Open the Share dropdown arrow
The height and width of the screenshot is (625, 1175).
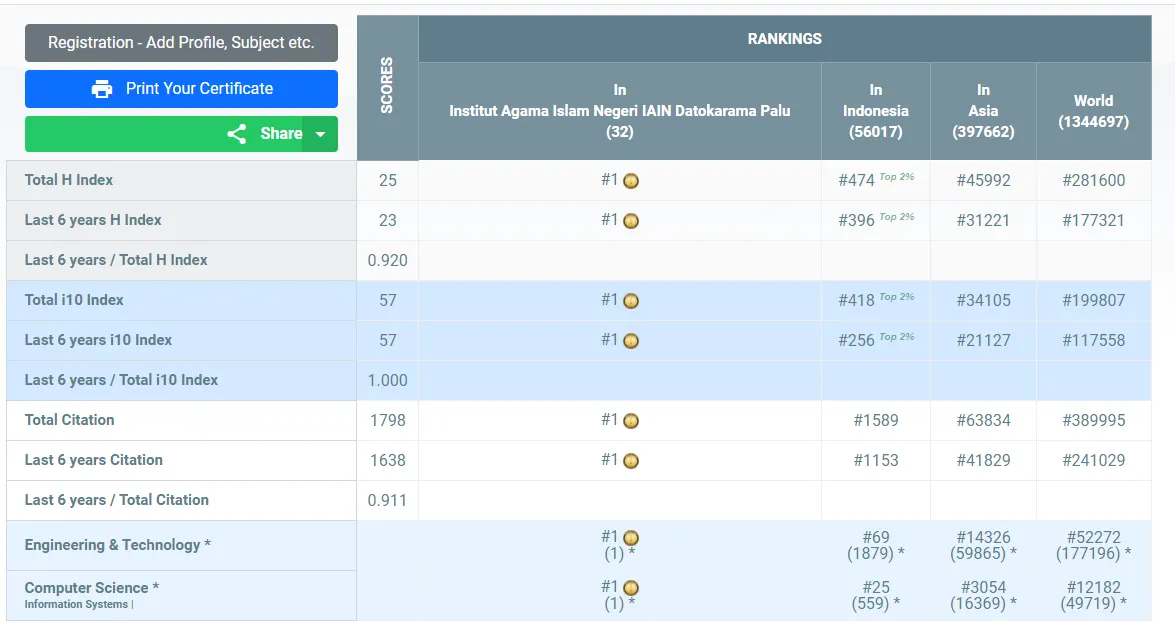coord(320,134)
